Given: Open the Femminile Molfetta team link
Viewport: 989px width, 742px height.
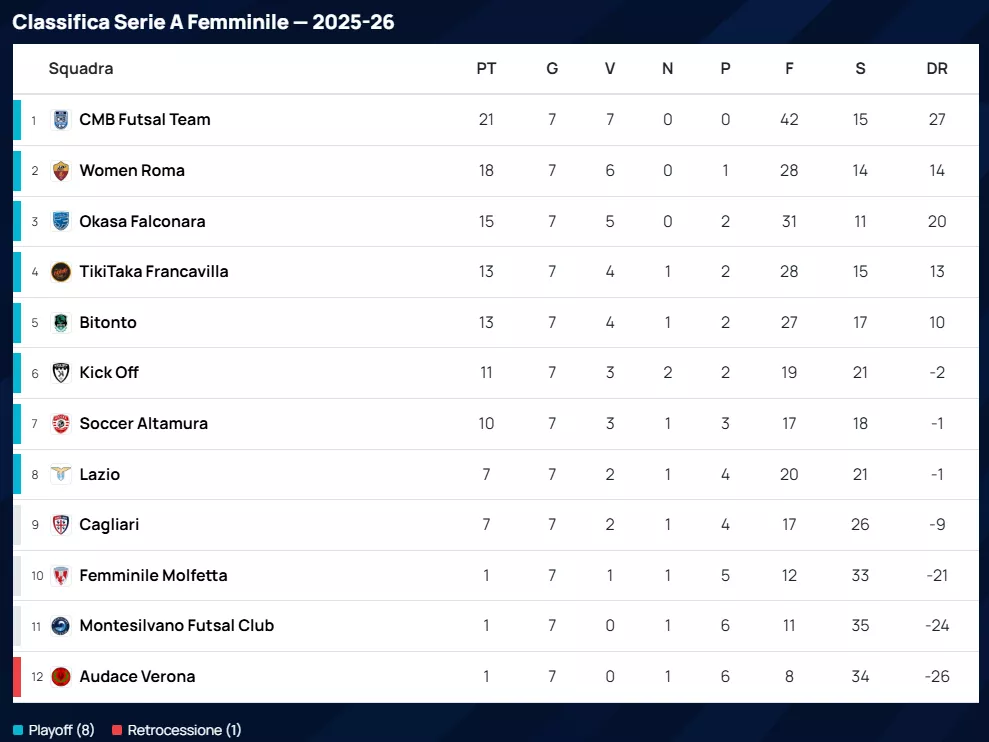Looking at the screenshot, I should point(153,576).
